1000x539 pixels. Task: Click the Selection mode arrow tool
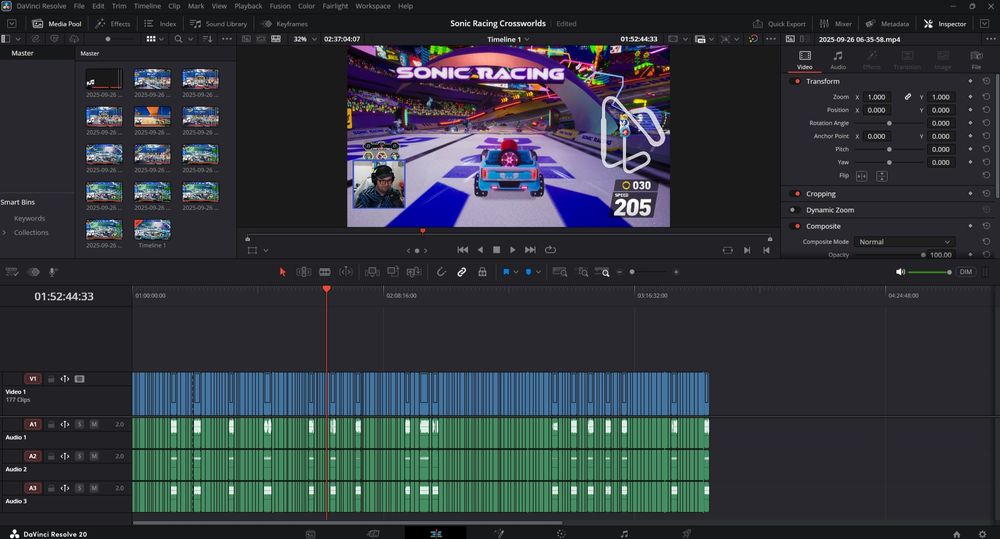(x=282, y=272)
